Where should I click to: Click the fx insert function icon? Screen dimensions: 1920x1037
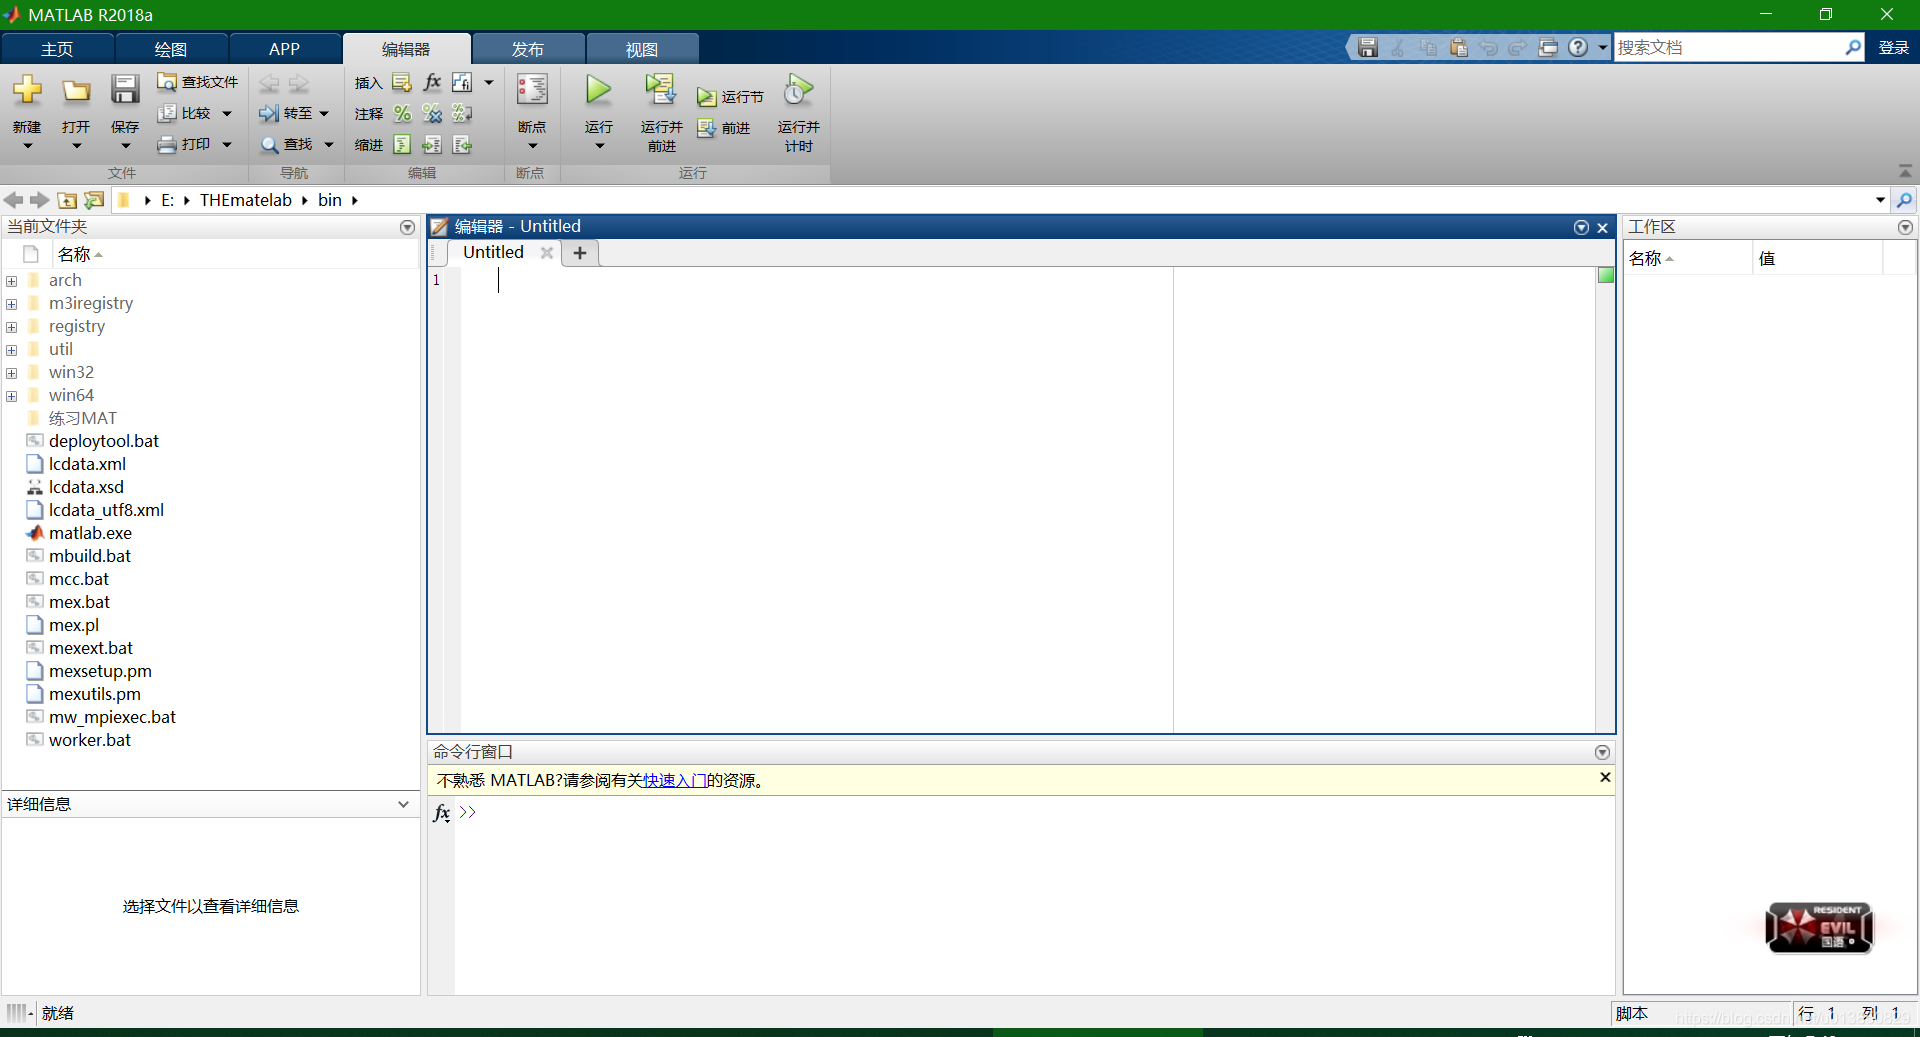[432, 83]
